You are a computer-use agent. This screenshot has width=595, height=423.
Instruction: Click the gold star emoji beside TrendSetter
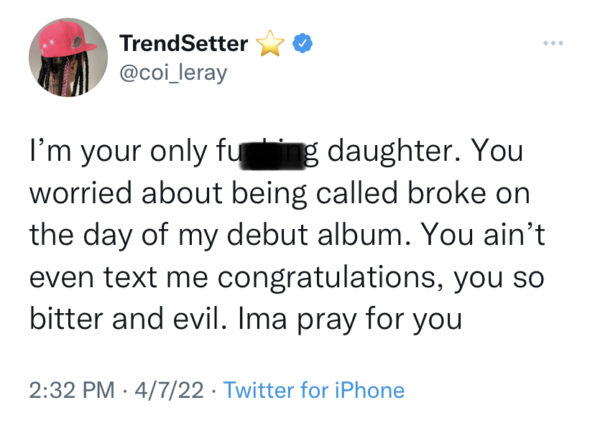(270, 43)
